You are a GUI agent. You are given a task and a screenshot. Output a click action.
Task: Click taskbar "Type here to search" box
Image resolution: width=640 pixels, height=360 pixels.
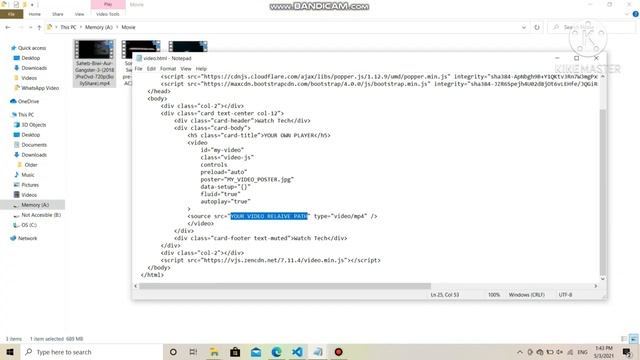(x=91, y=352)
